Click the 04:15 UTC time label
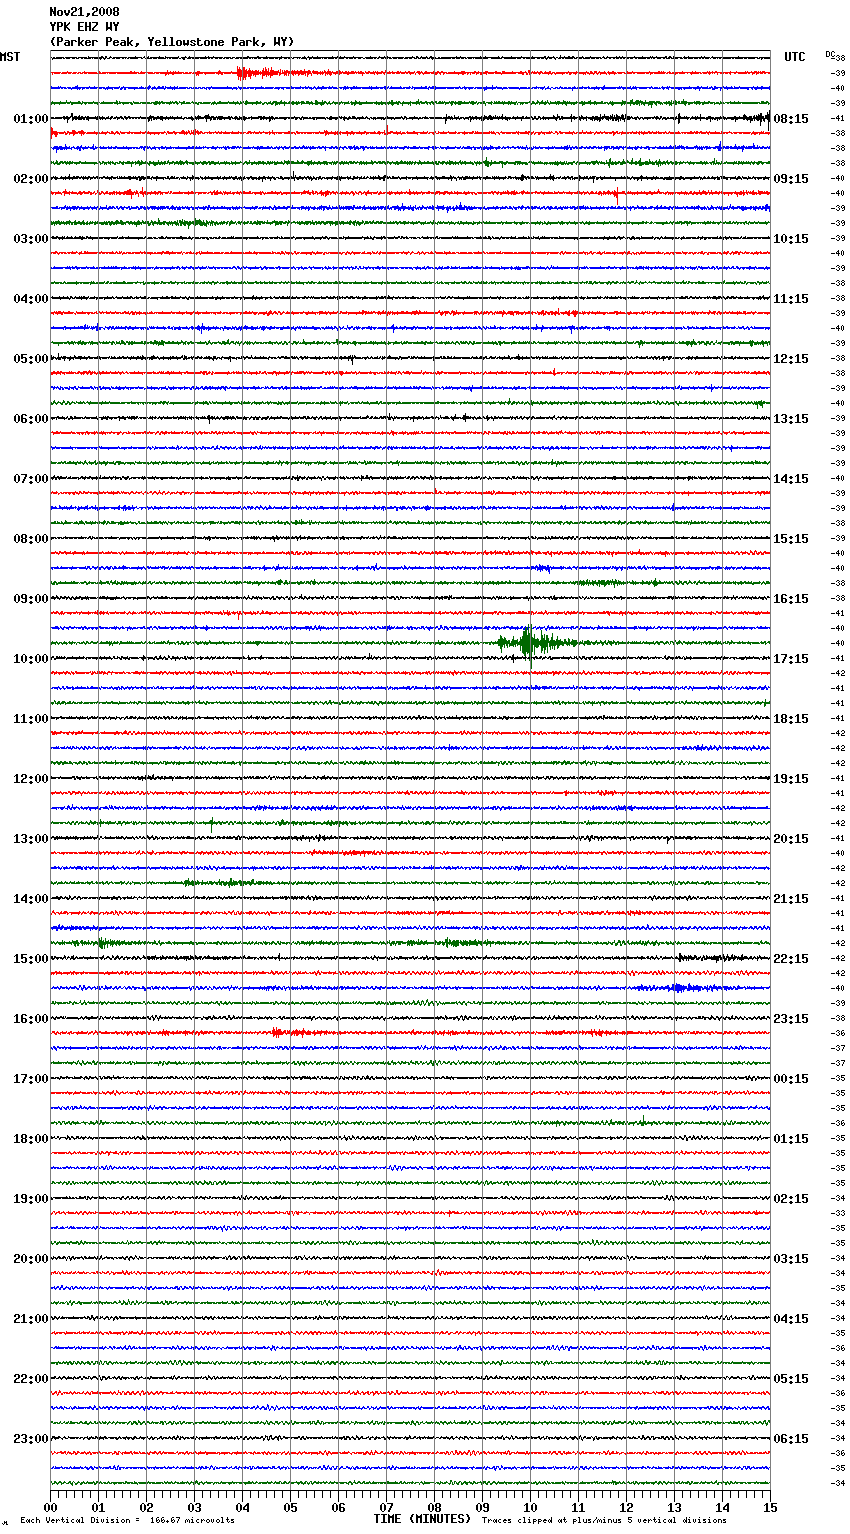The image size is (850, 1534). (x=791, y=1319)
